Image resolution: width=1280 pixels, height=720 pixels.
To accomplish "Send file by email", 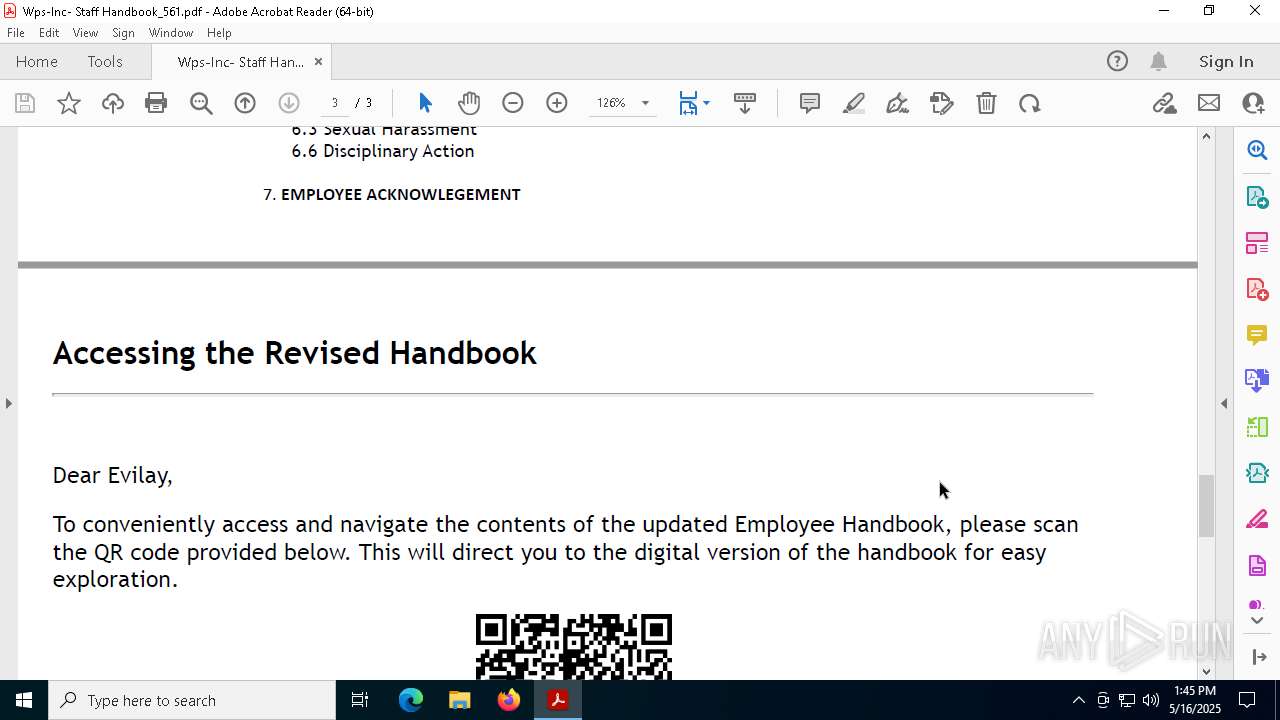I will [1209, 103].
